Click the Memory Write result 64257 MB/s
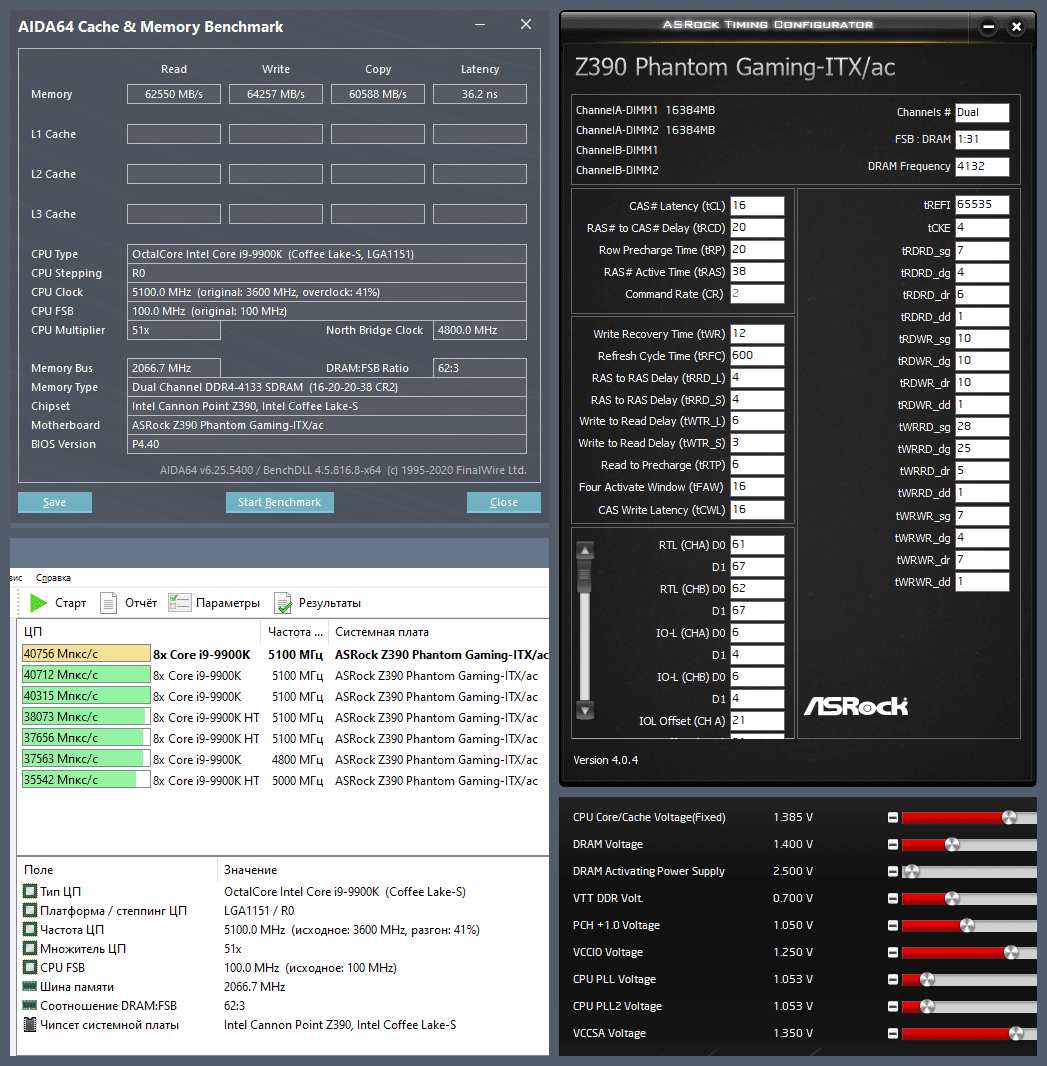The height and width of the screenshot is (1066, 1047). [x=276, y=94]
